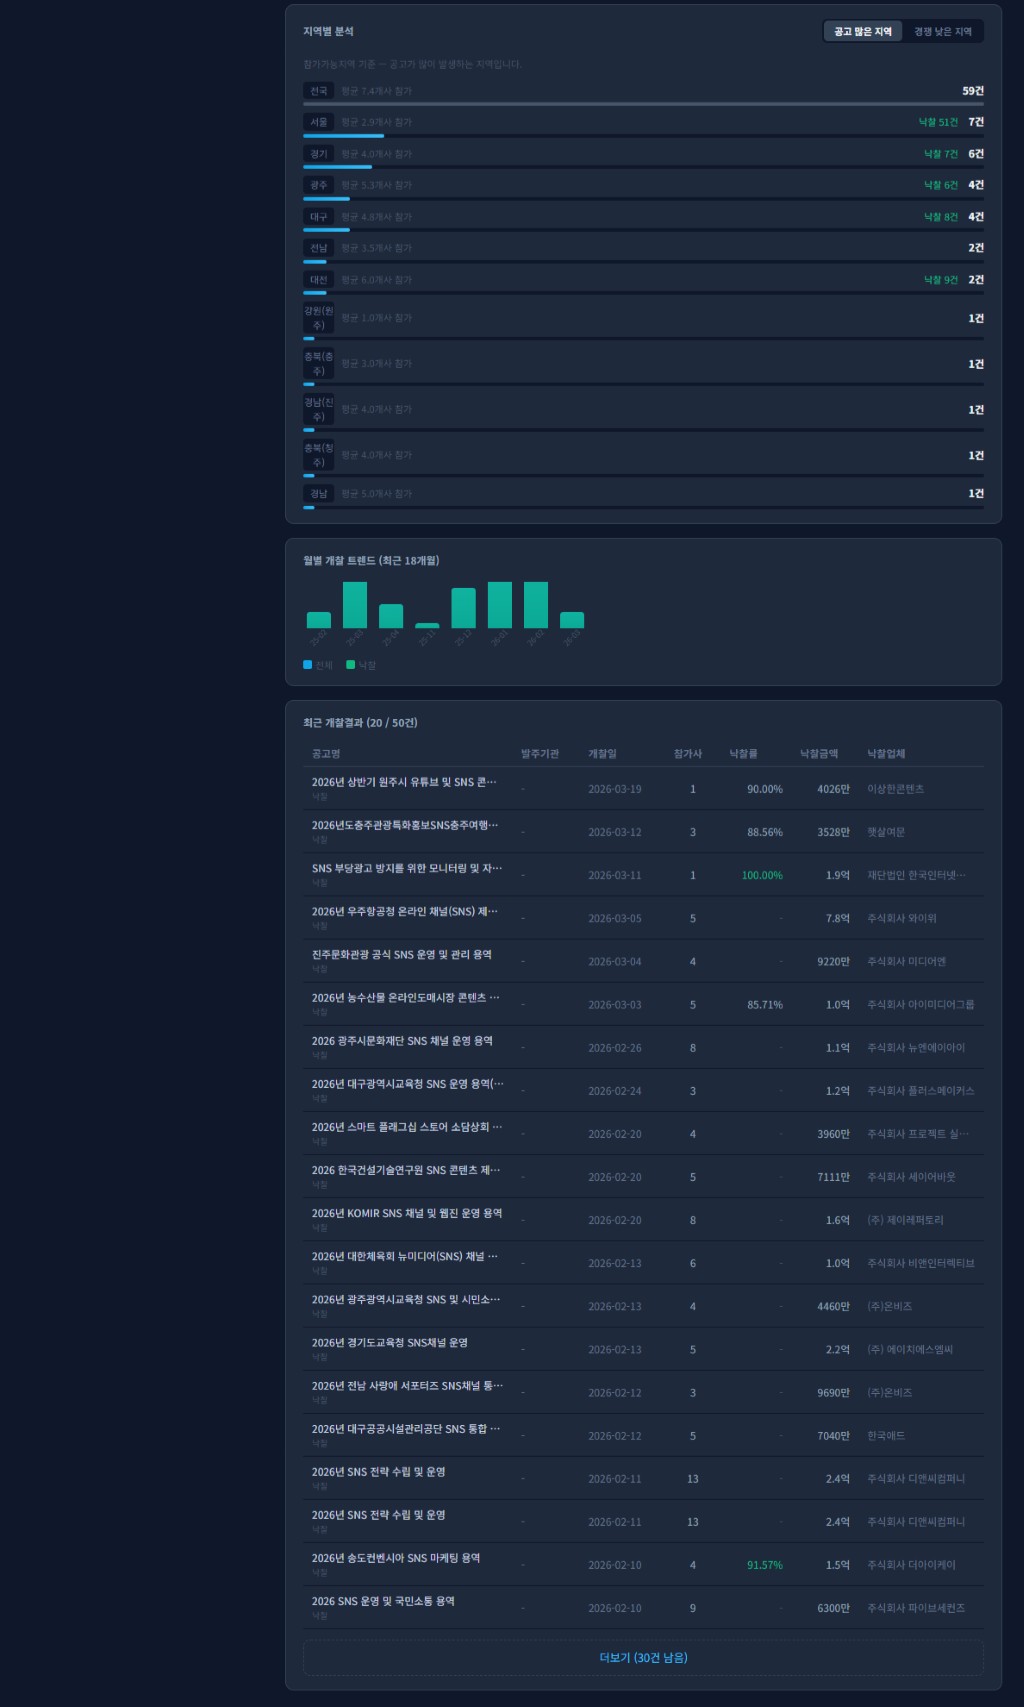Click the 서울 region tag
This screenshot has width=1024, height=1707.
318,122
